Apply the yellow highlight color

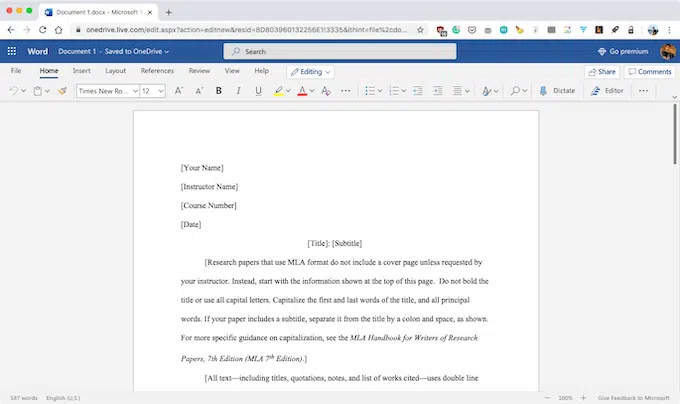click(278, 91)
